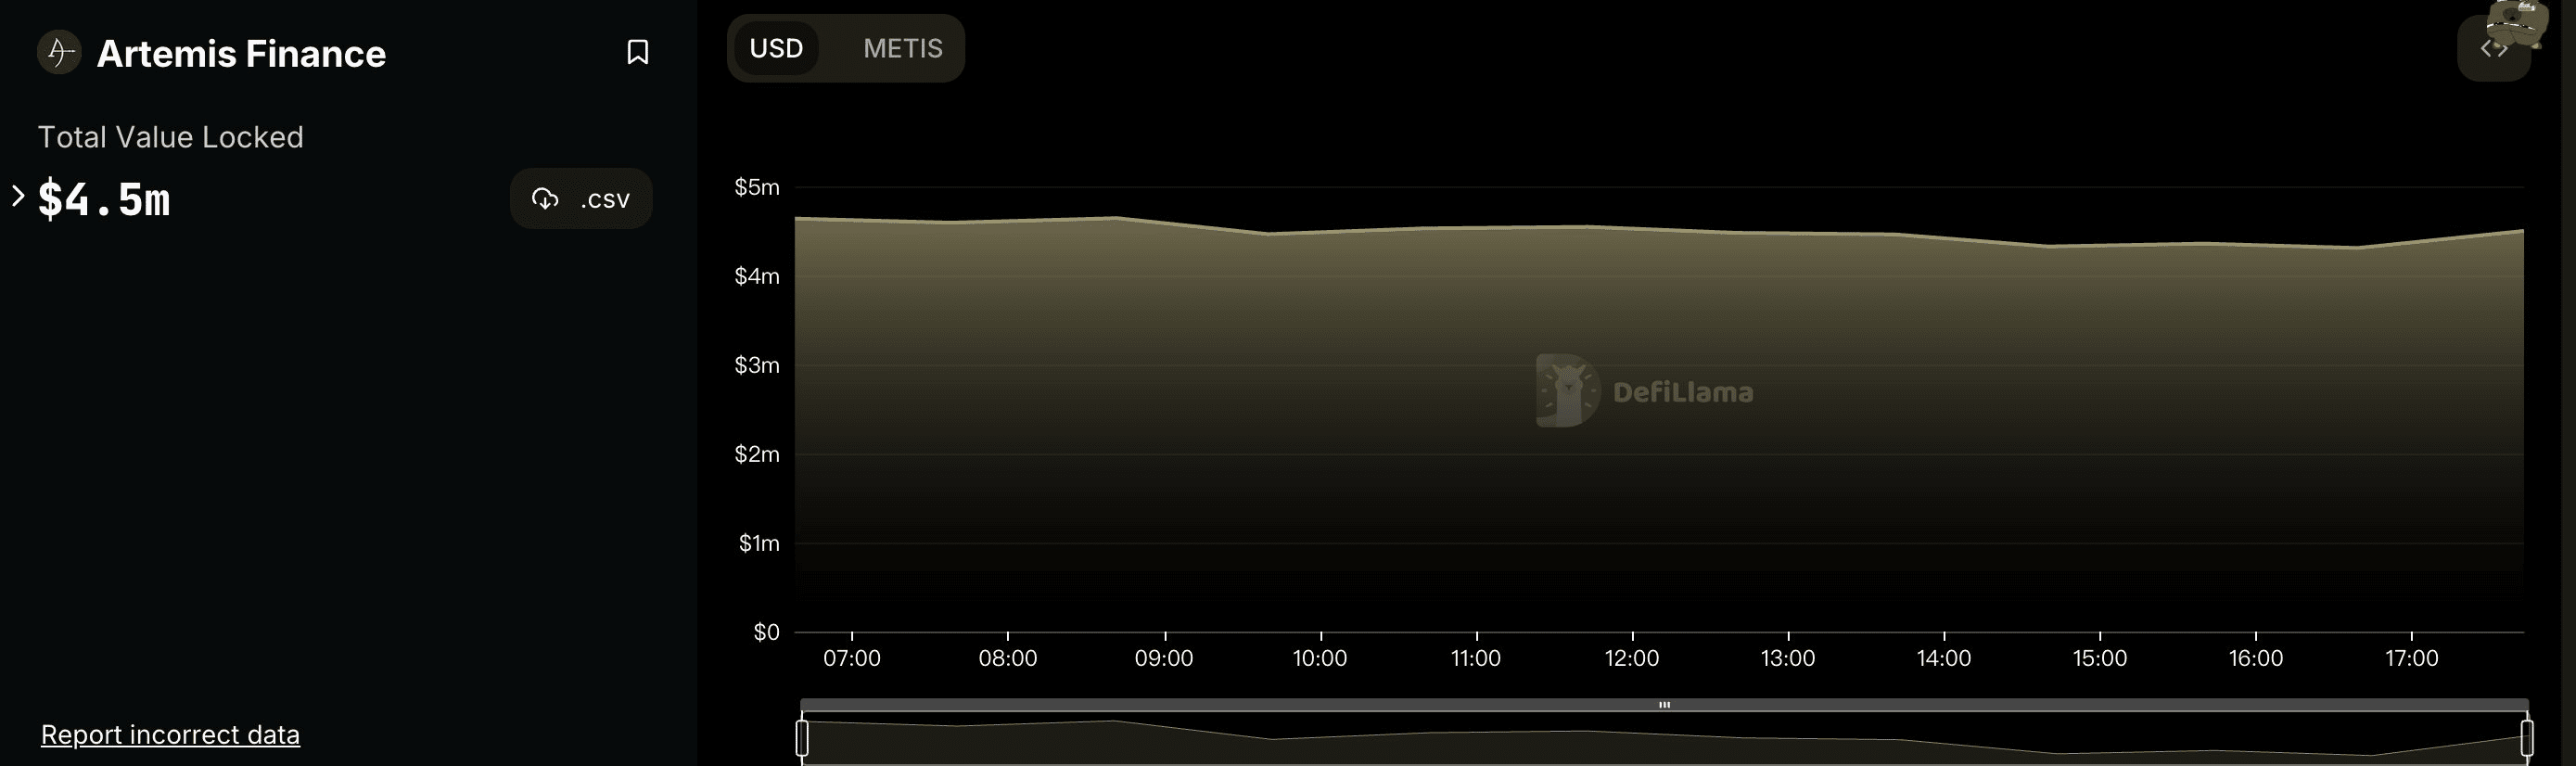Click the $2m y-axis label
Image resolution: width=2576 pixels, height=766 pixels.
(757, 454)
